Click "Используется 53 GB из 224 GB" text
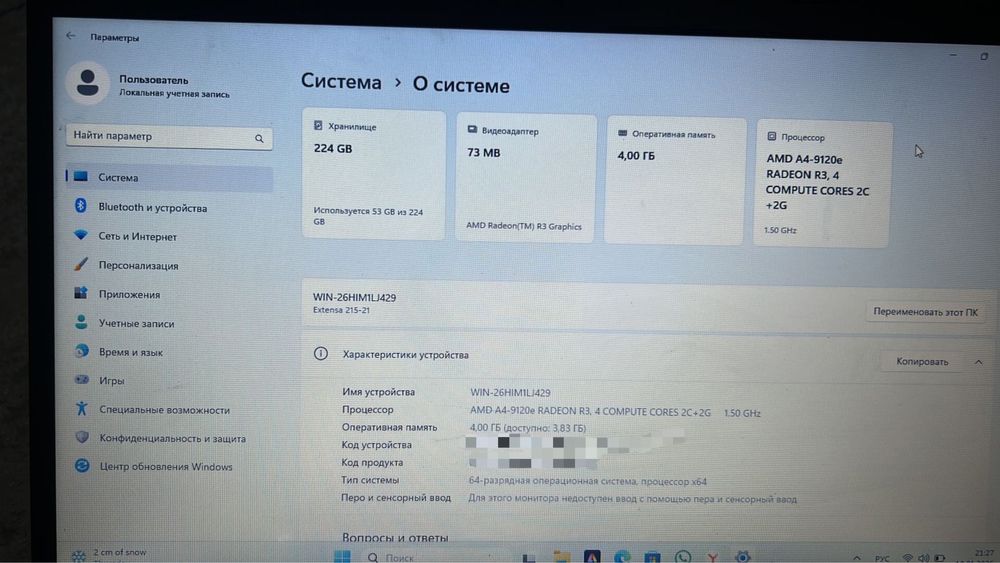This screenshot has width=1000, height=563. click(x=368, y=216)
